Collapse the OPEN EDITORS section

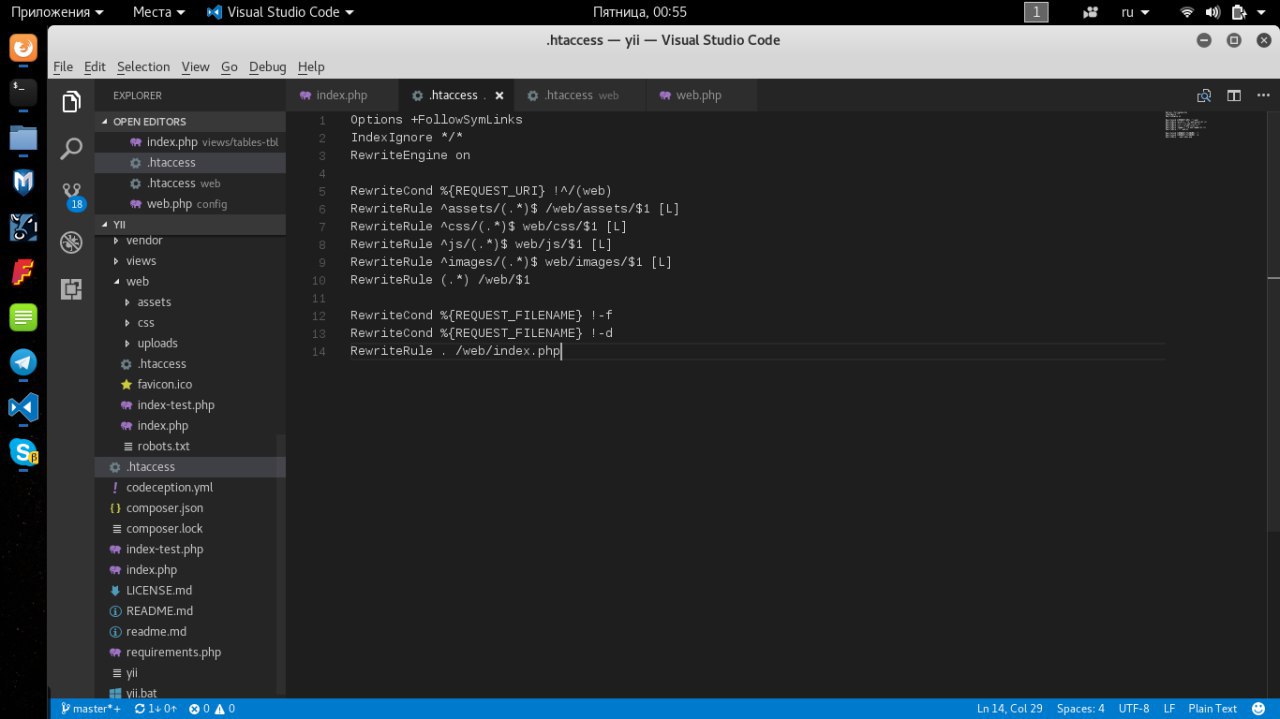190,121
